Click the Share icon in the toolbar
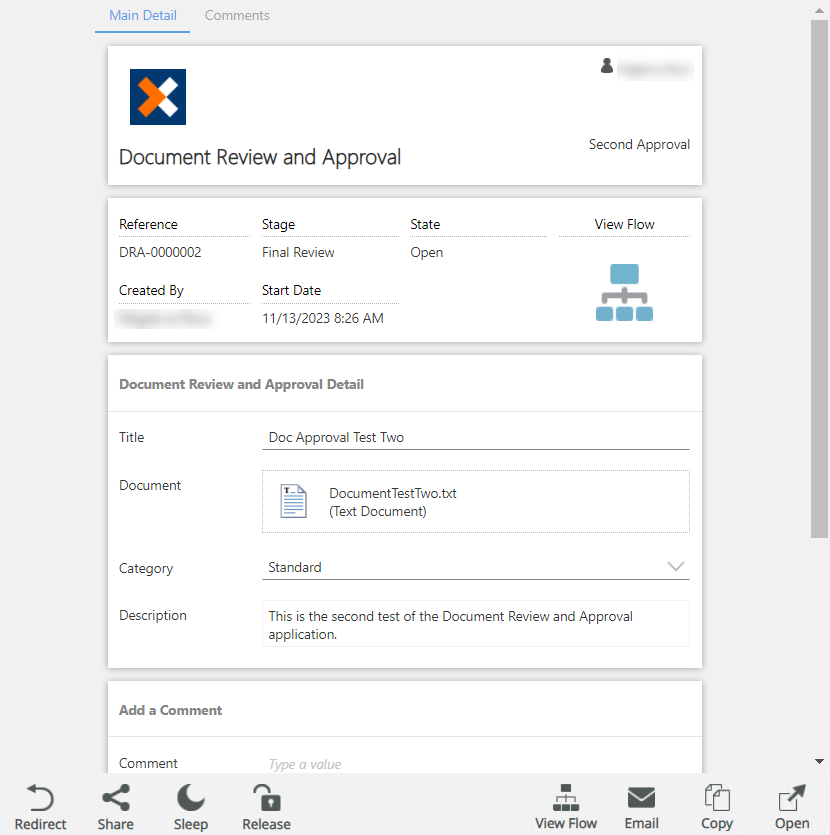Screen dimensions: 830x835 [115, 797]
